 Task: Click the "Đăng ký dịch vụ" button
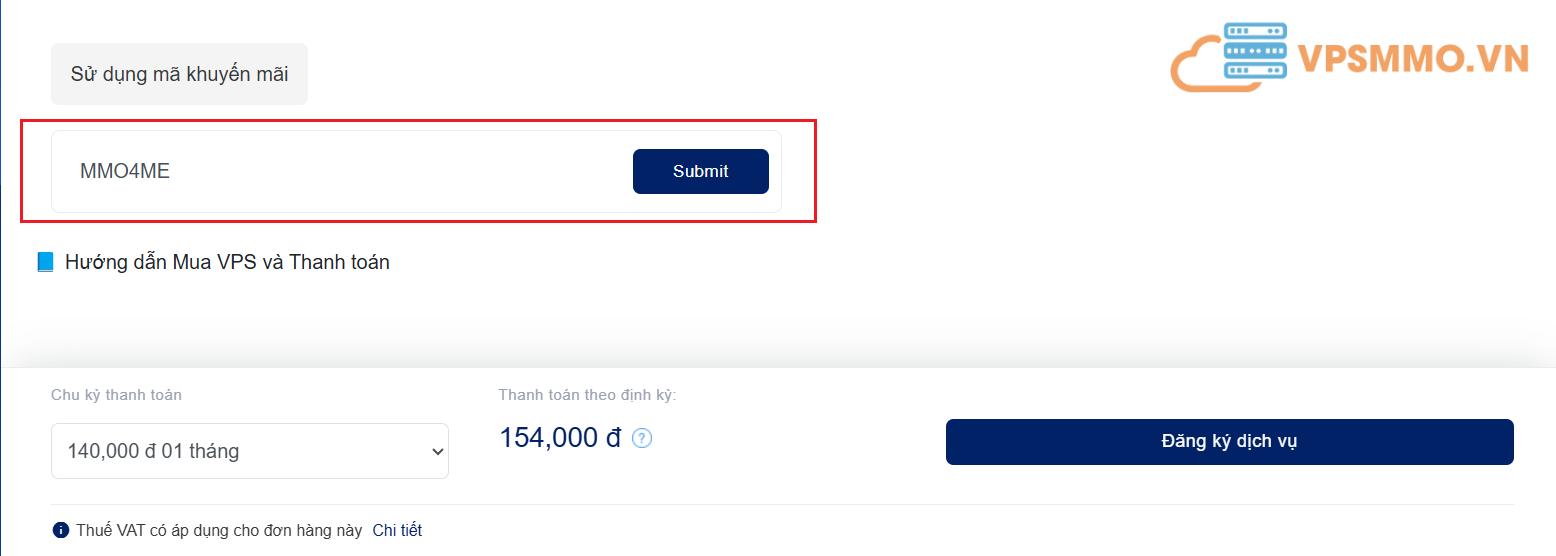point(1229,441)
